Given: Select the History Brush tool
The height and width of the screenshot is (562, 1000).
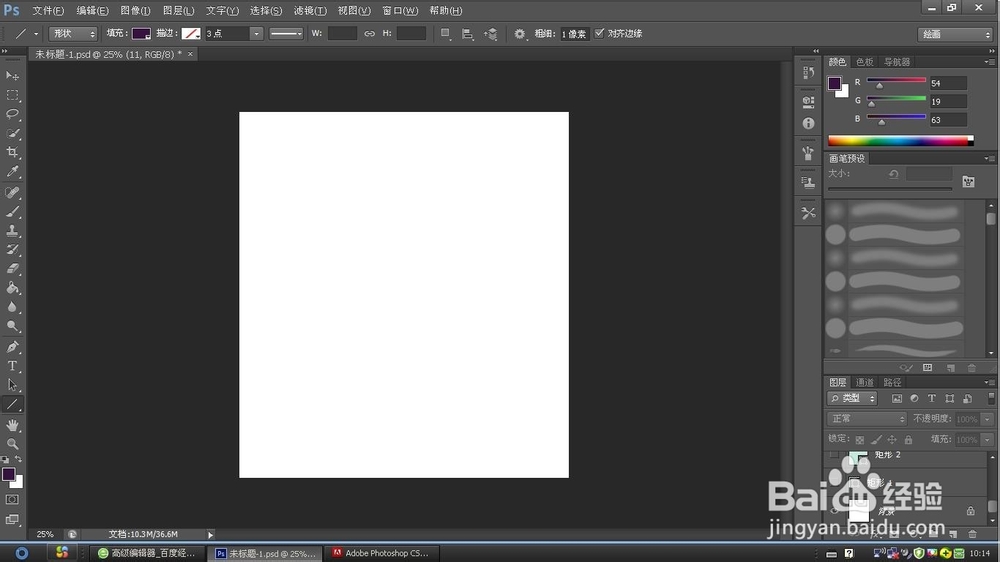Looking at the screenshot, I should coord(12,249).
